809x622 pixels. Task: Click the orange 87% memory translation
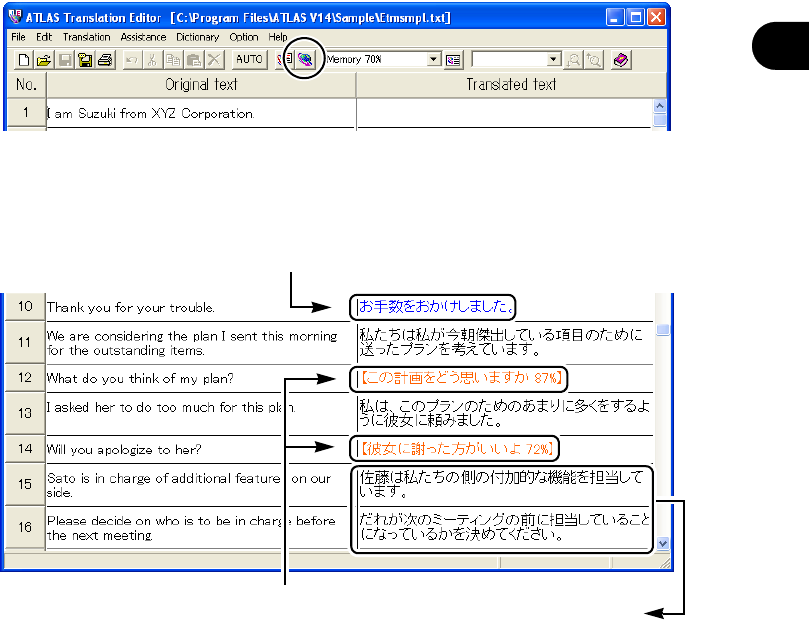click(461, 378)
